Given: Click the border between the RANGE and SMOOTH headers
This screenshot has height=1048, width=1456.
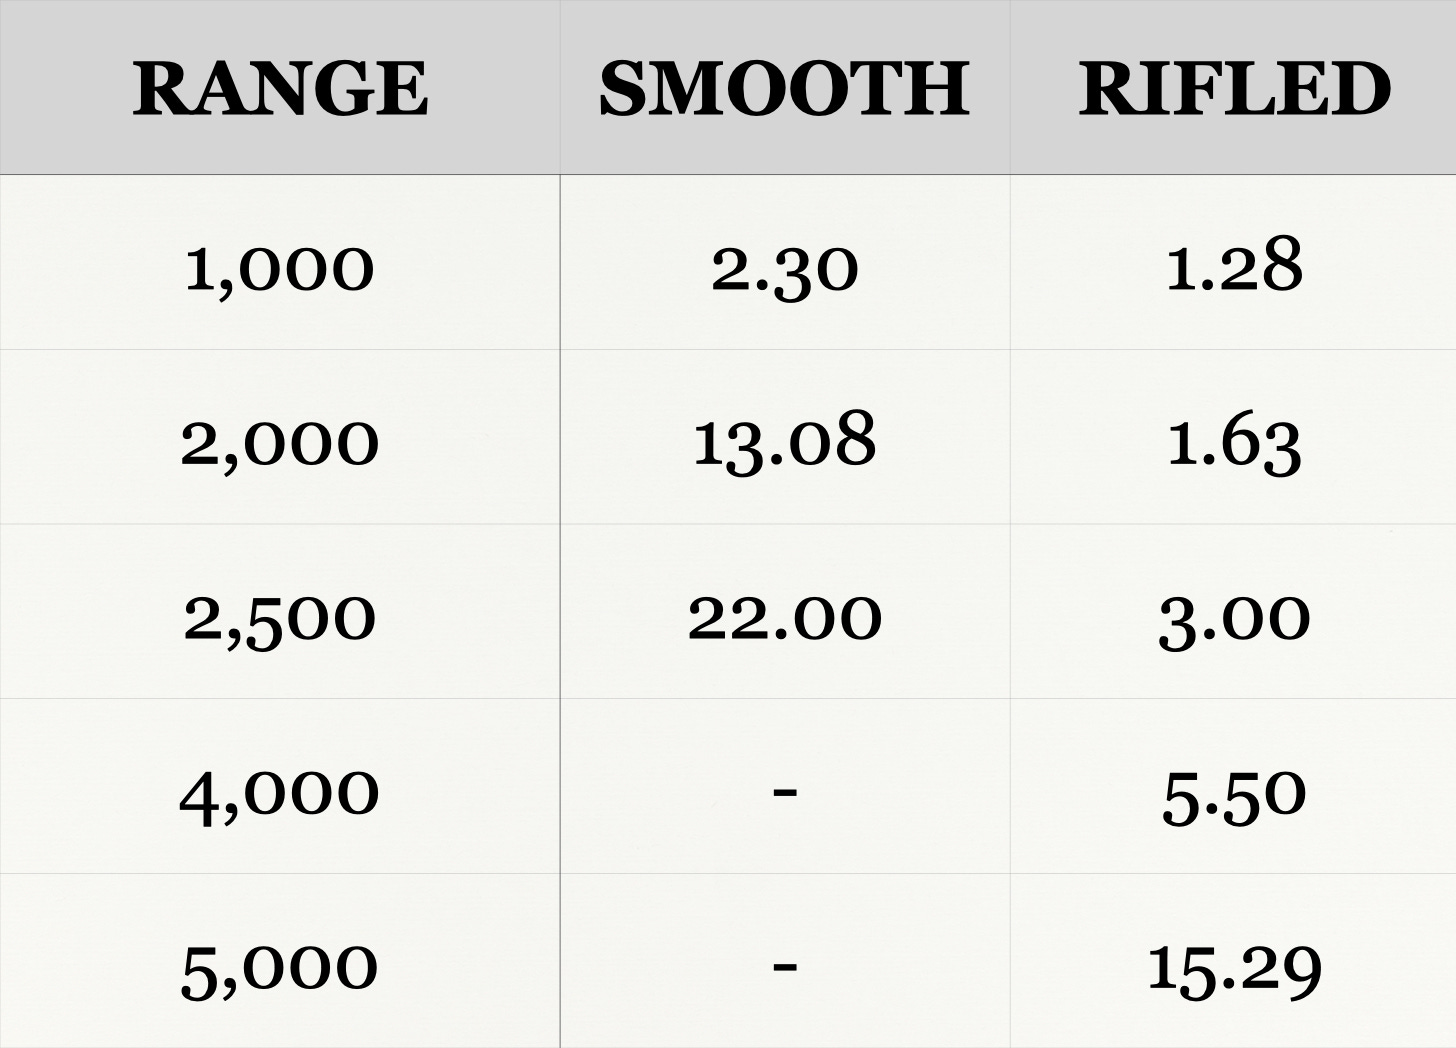Looking at the screenshot, I should click(560, 88).
